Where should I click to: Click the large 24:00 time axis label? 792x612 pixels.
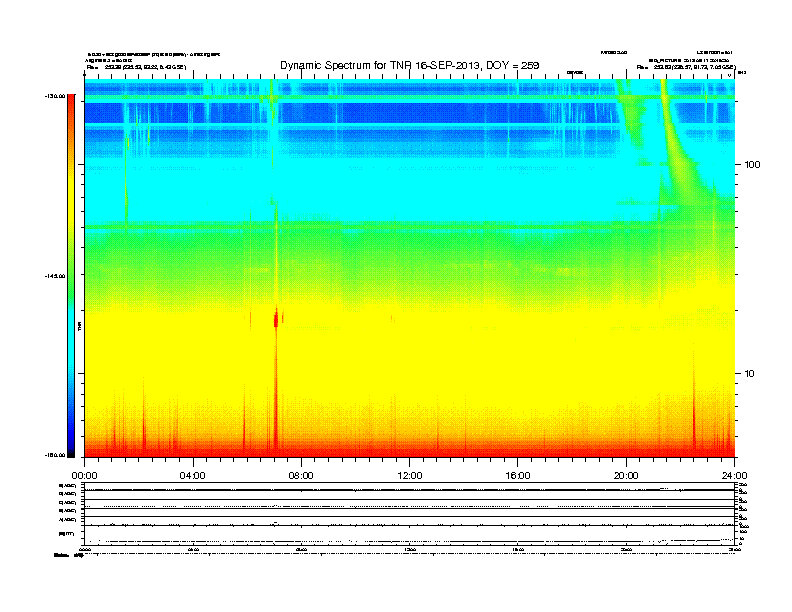click(734, 476)
